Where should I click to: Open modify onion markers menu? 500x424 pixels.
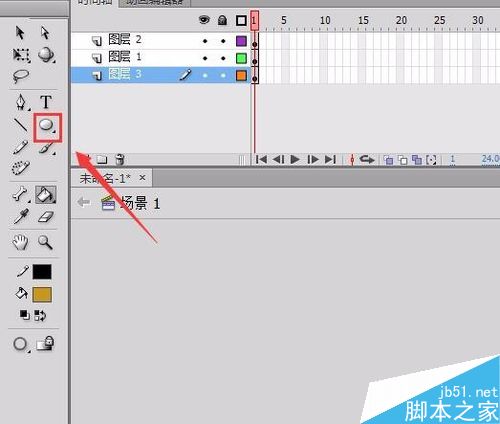point(431,160)
